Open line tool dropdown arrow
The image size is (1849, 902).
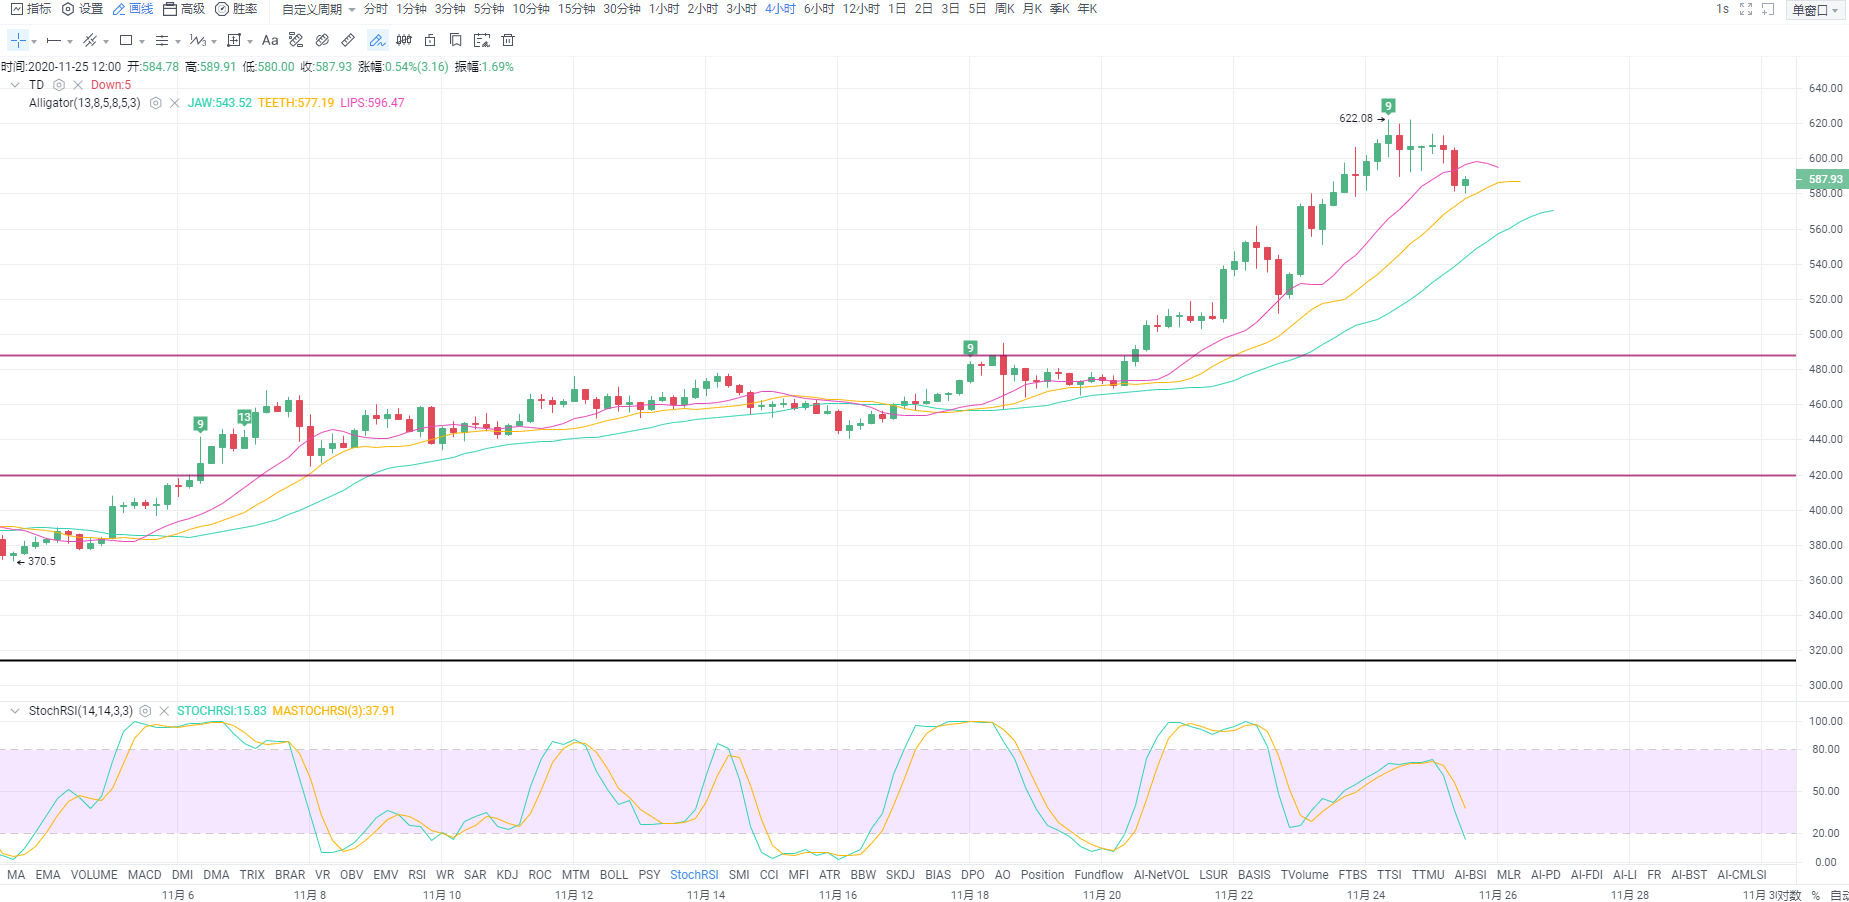point(70,42)
